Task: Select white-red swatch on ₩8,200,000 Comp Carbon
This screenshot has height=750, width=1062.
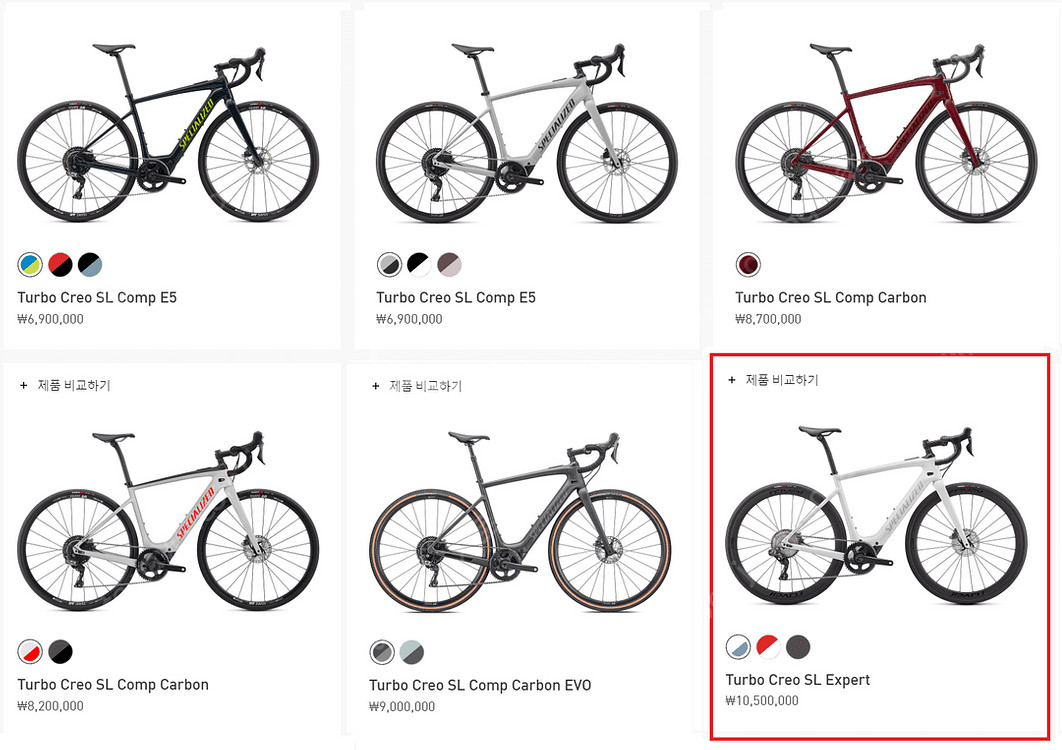Action: click(x=30, y=652)
